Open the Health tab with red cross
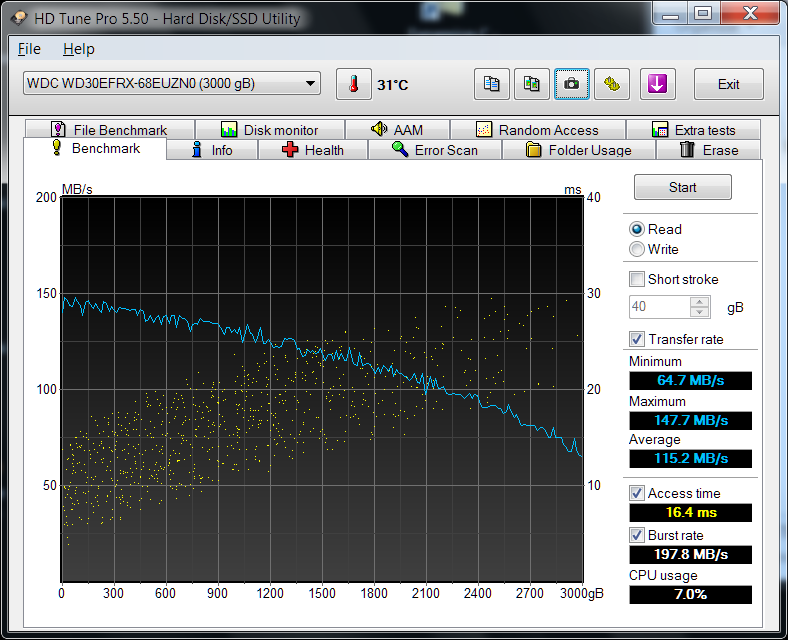Screen dimensions: 788x640 point(312,150)
